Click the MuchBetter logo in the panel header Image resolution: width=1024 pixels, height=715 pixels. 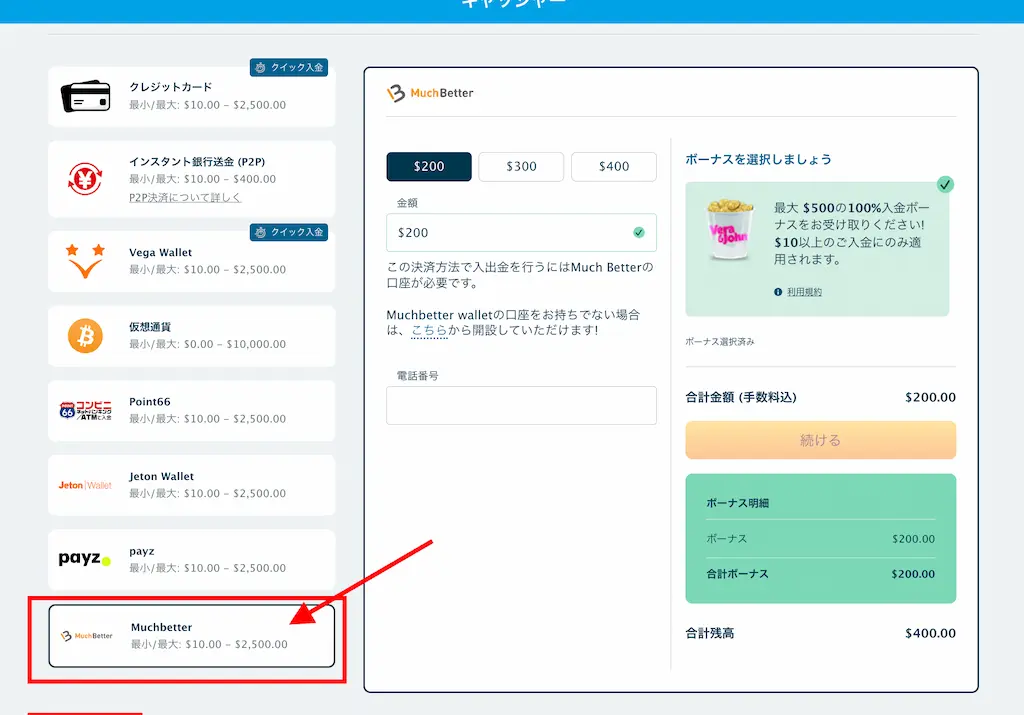(x=430, y=93)
